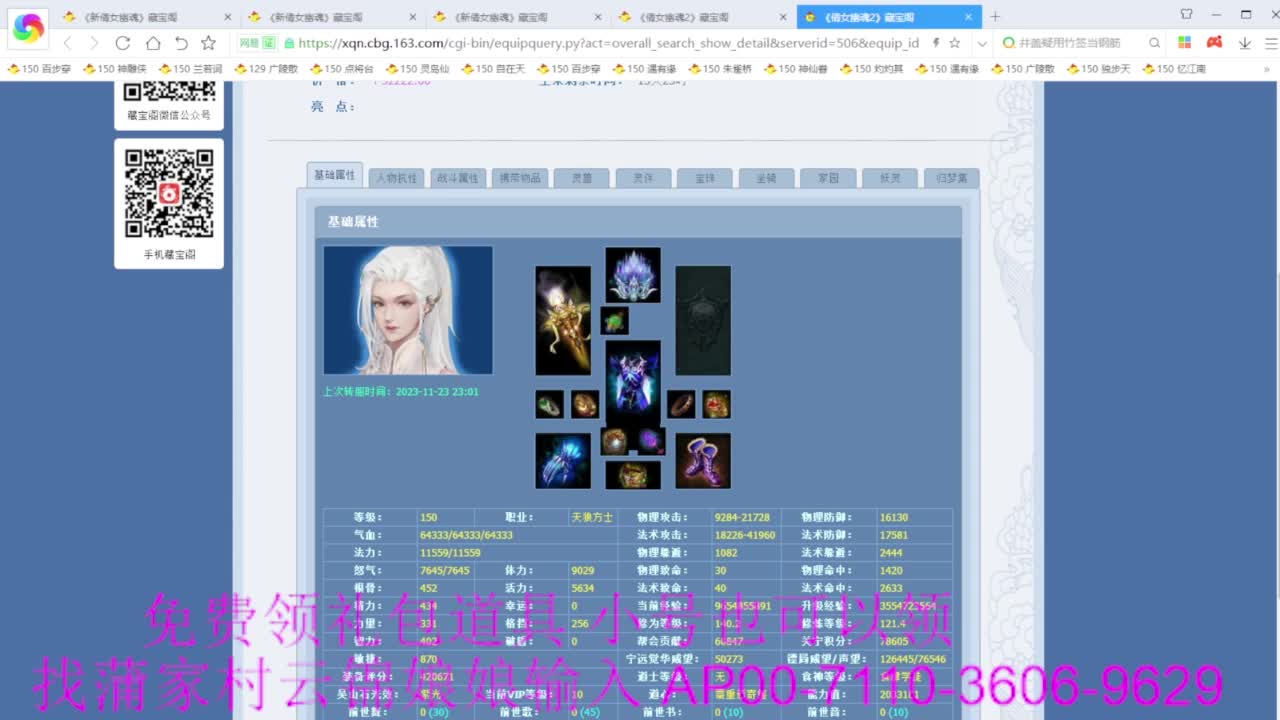Switch to the 战斗属性 tab
This screenshot has width=1280, height=720.
[458, 178]
